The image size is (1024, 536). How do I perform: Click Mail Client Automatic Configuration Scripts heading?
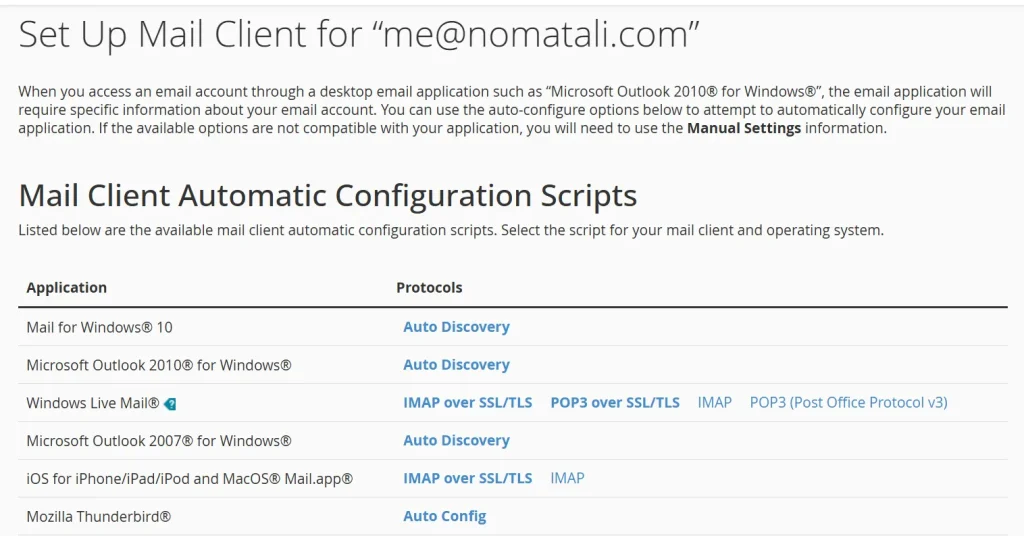[328, 196]
